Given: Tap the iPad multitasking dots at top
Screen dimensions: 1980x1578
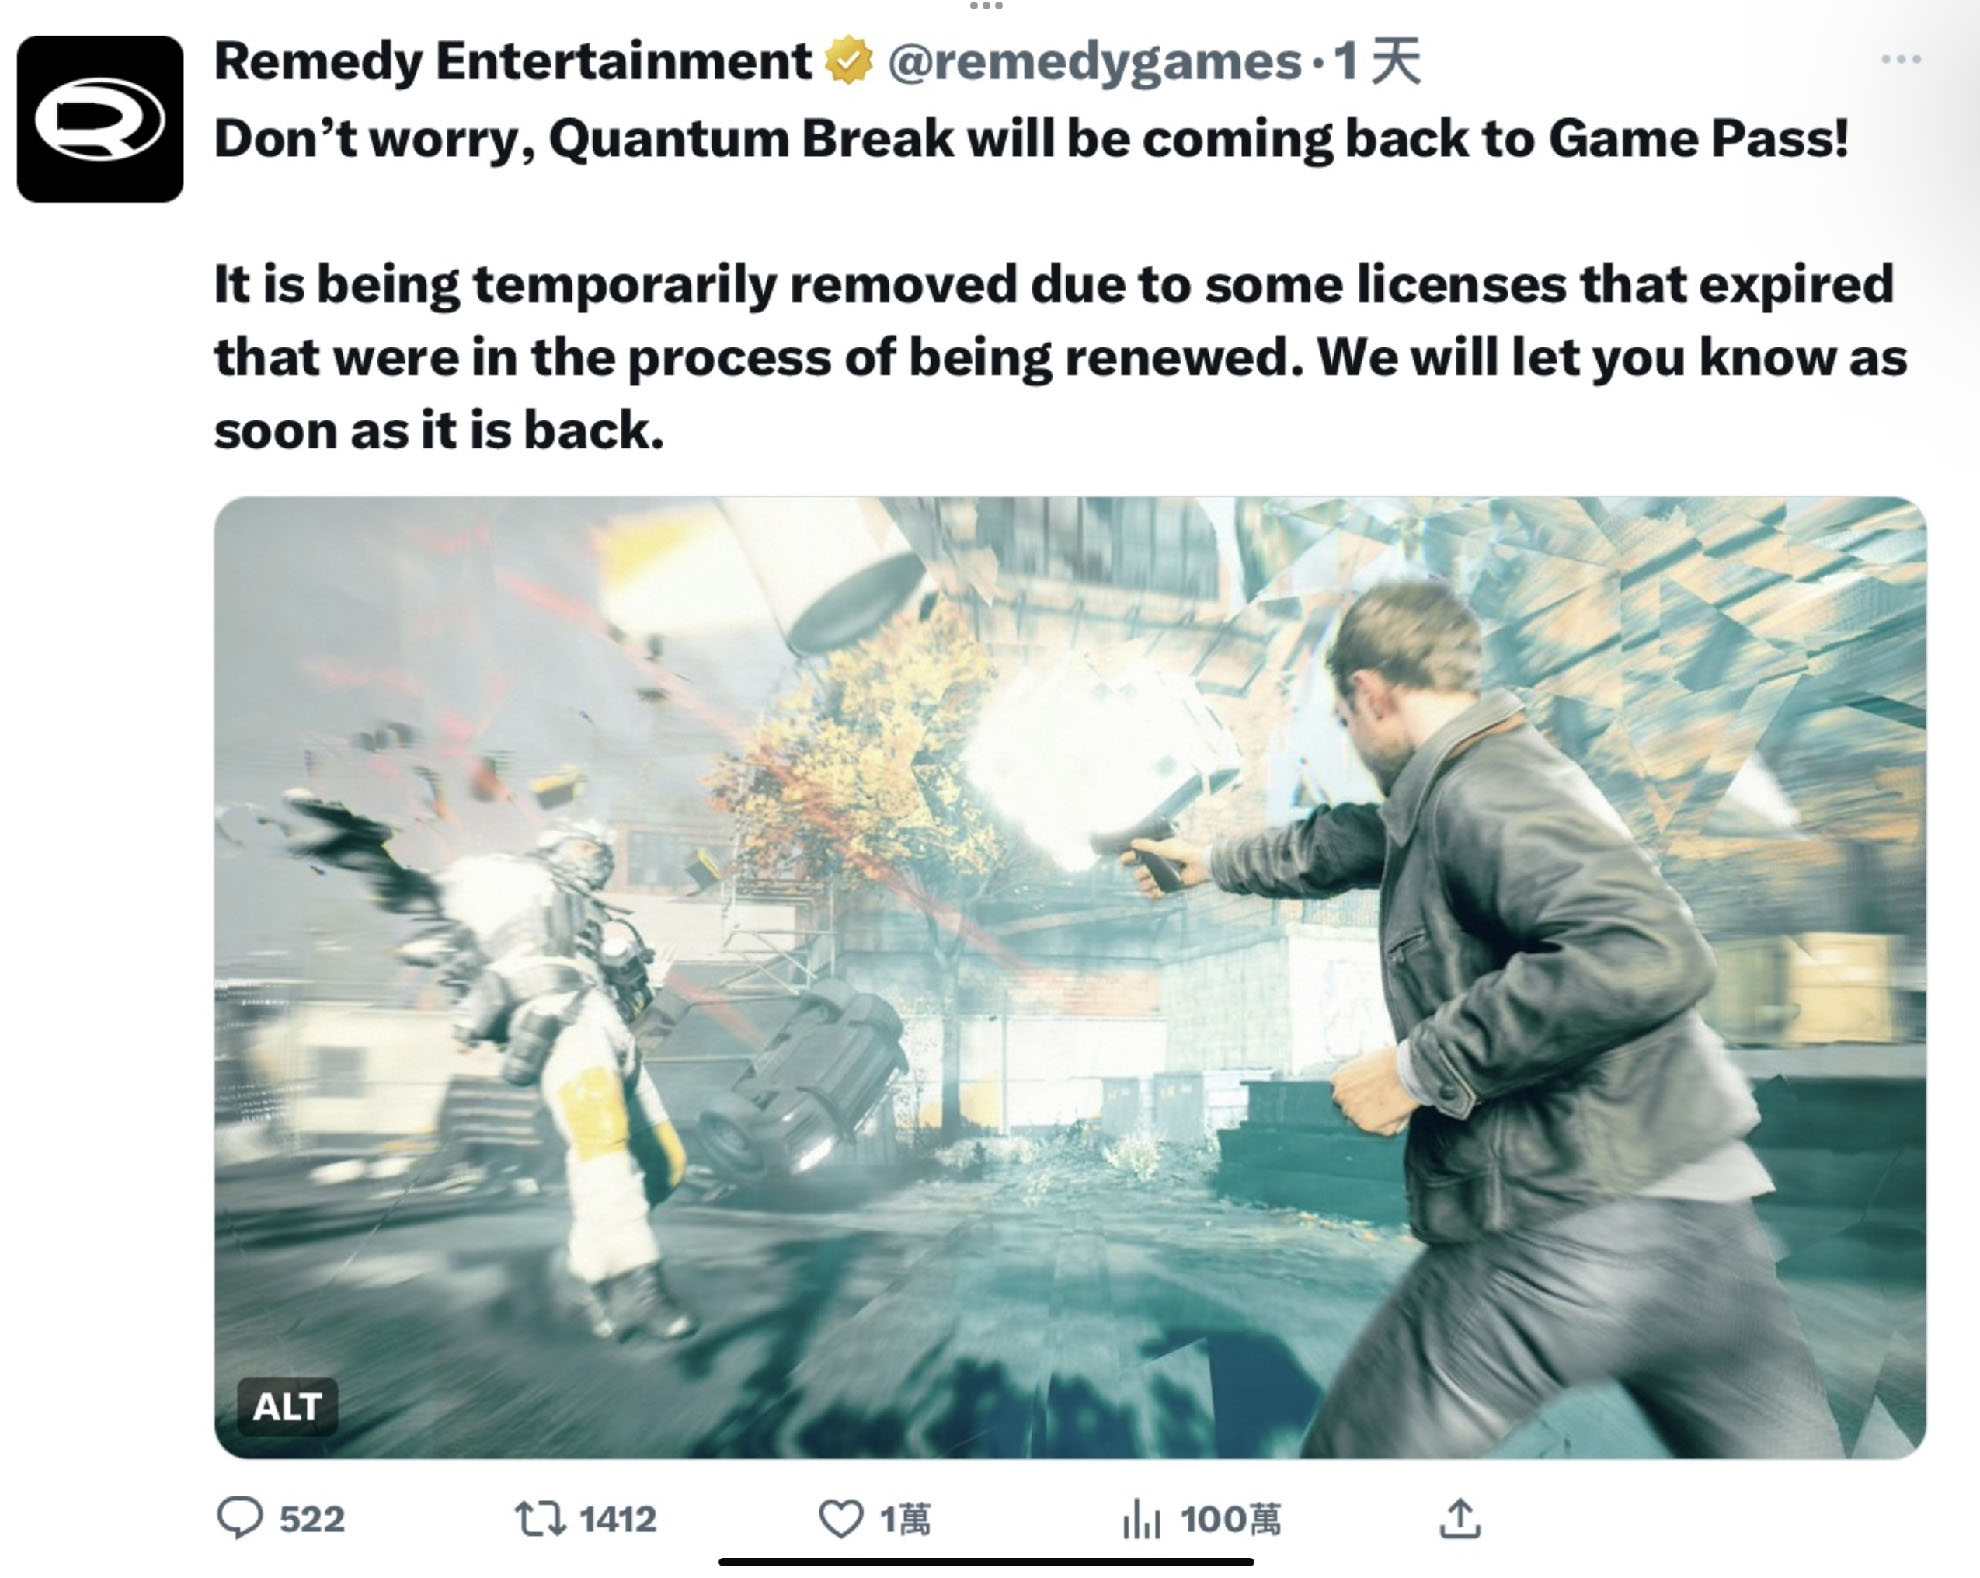Looking at the screenshot, I should [986, 6].
